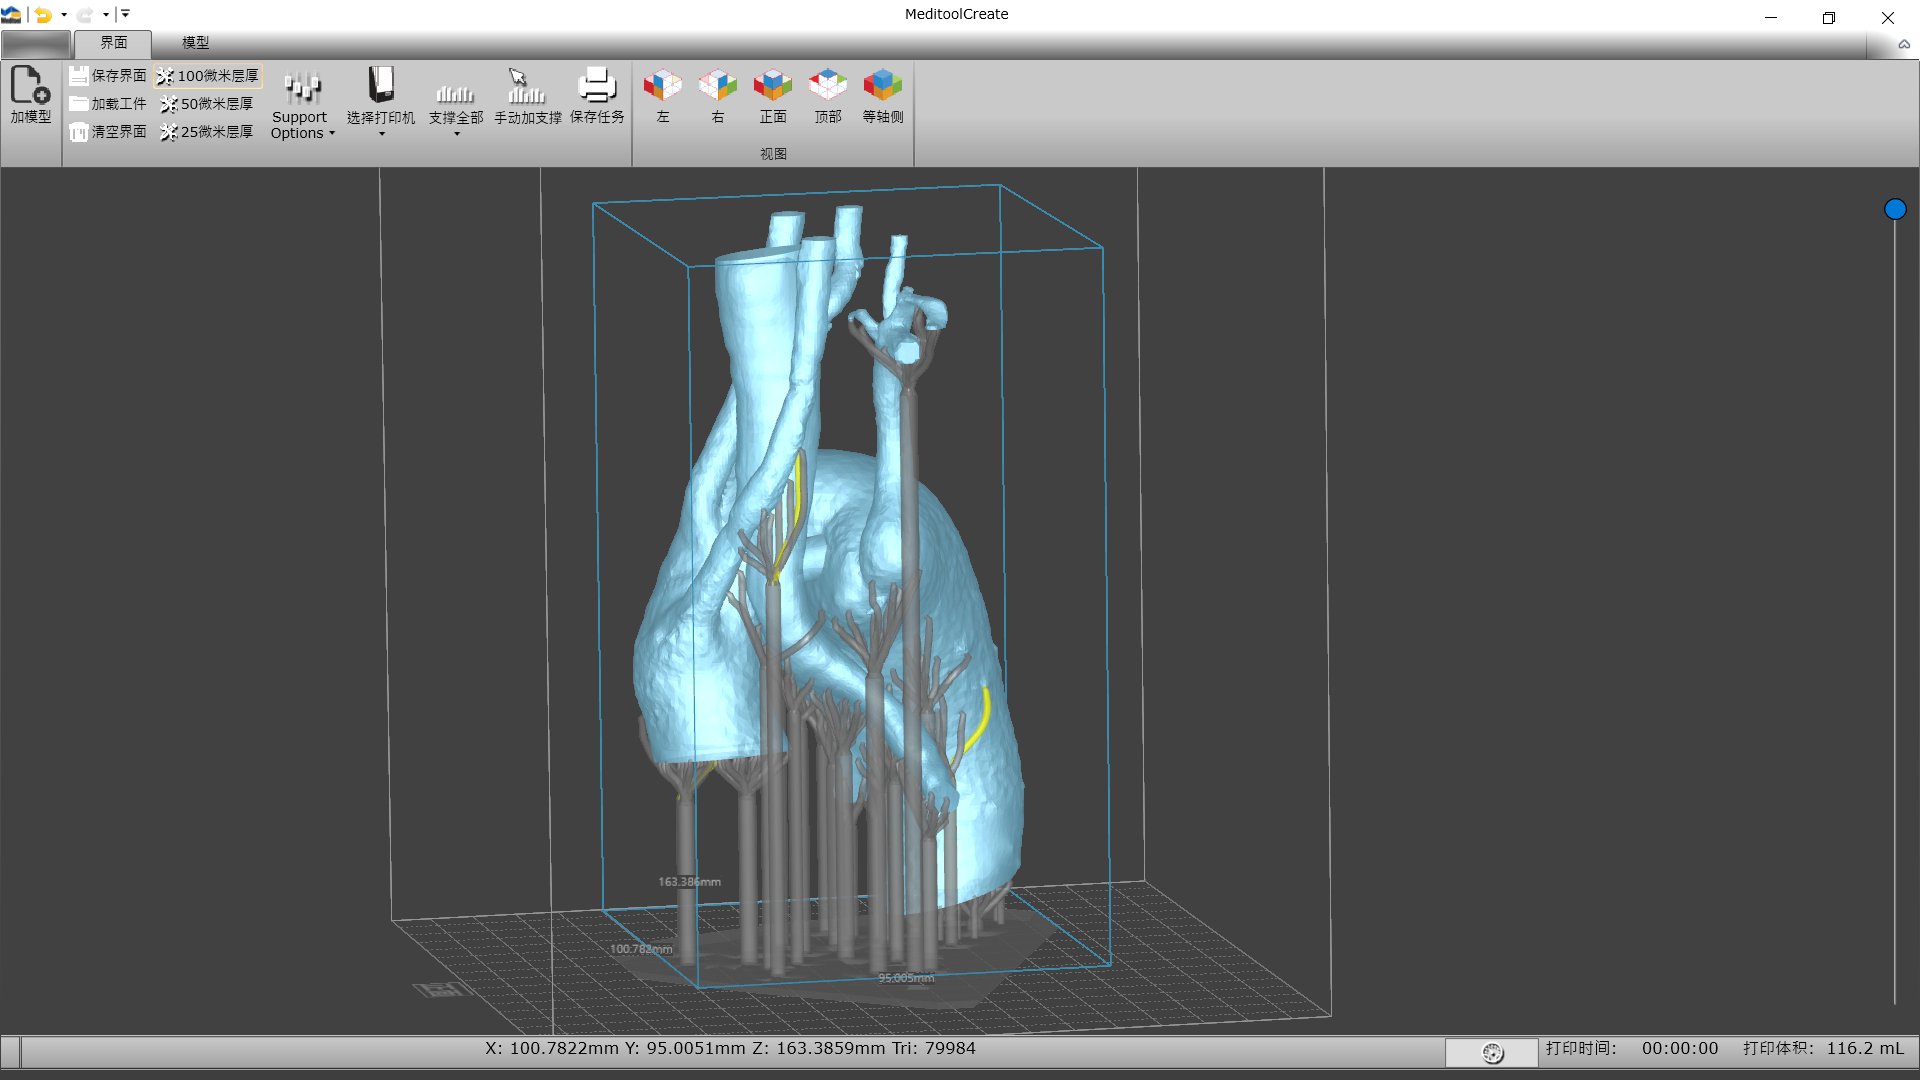Switch to 等轴侧 isometric view cube

[882, 86]
